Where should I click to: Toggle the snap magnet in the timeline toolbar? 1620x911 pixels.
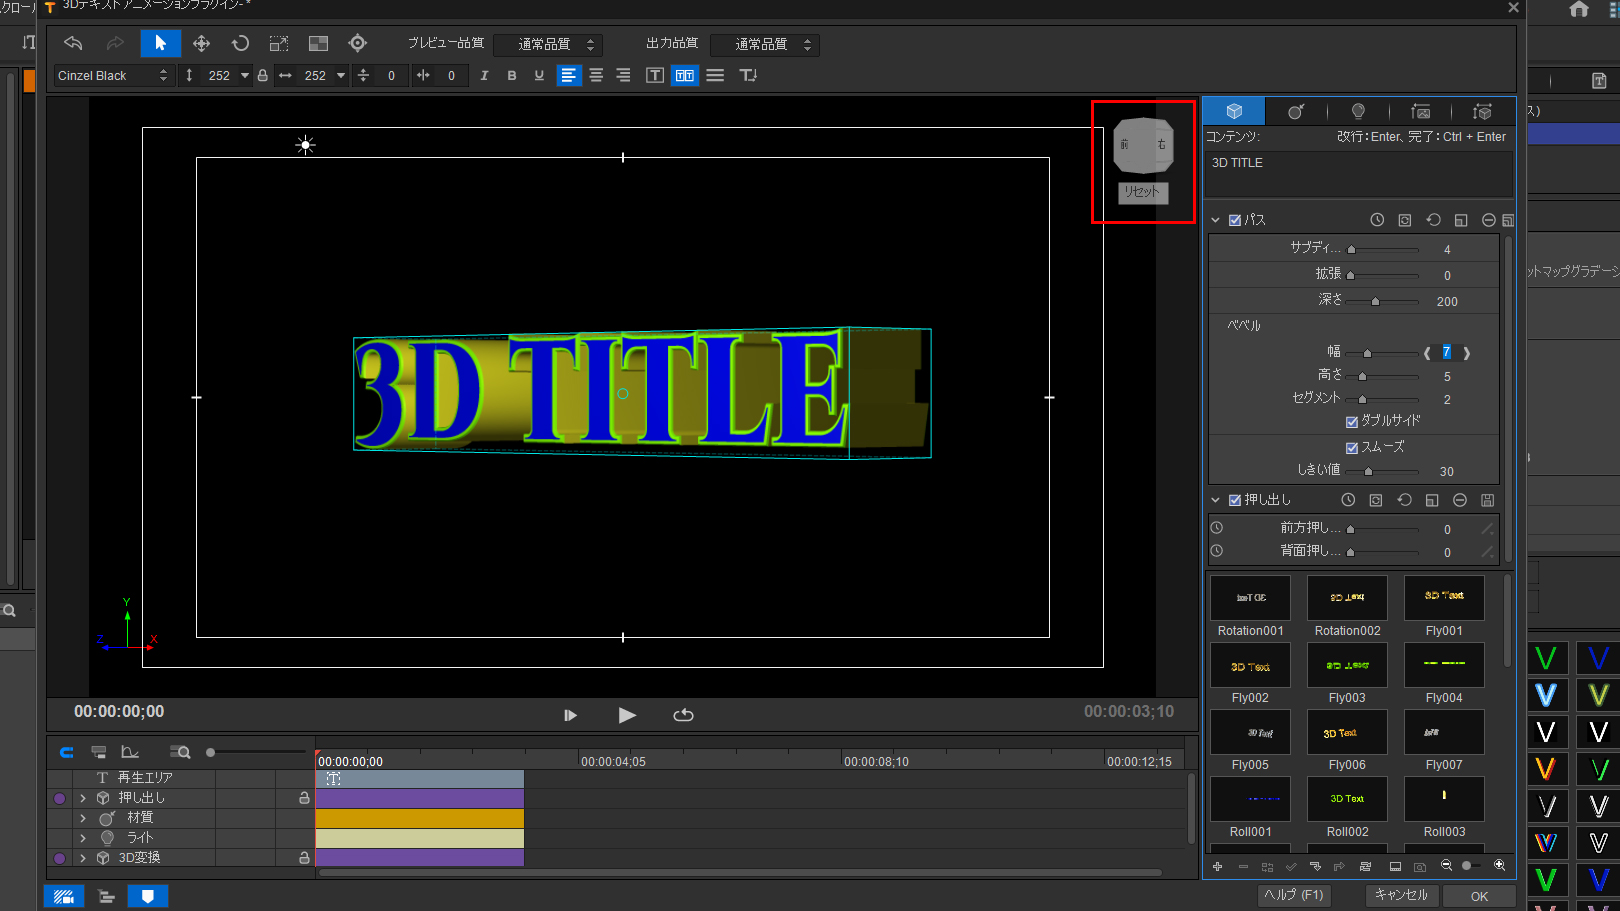[66, 752]
